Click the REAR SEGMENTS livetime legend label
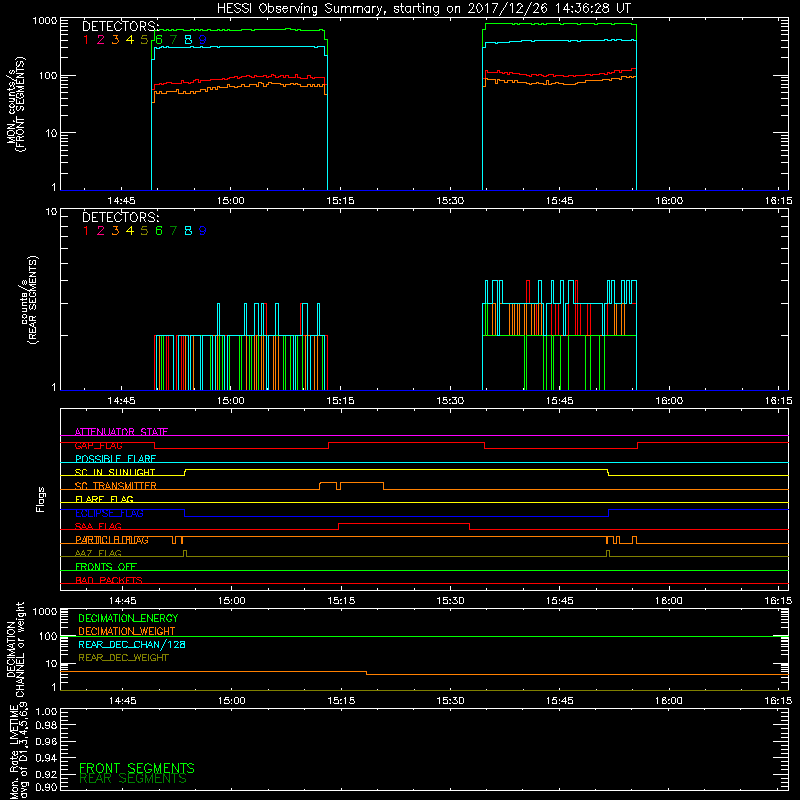This screenshot has height=800, width=800. coord(133,779)
